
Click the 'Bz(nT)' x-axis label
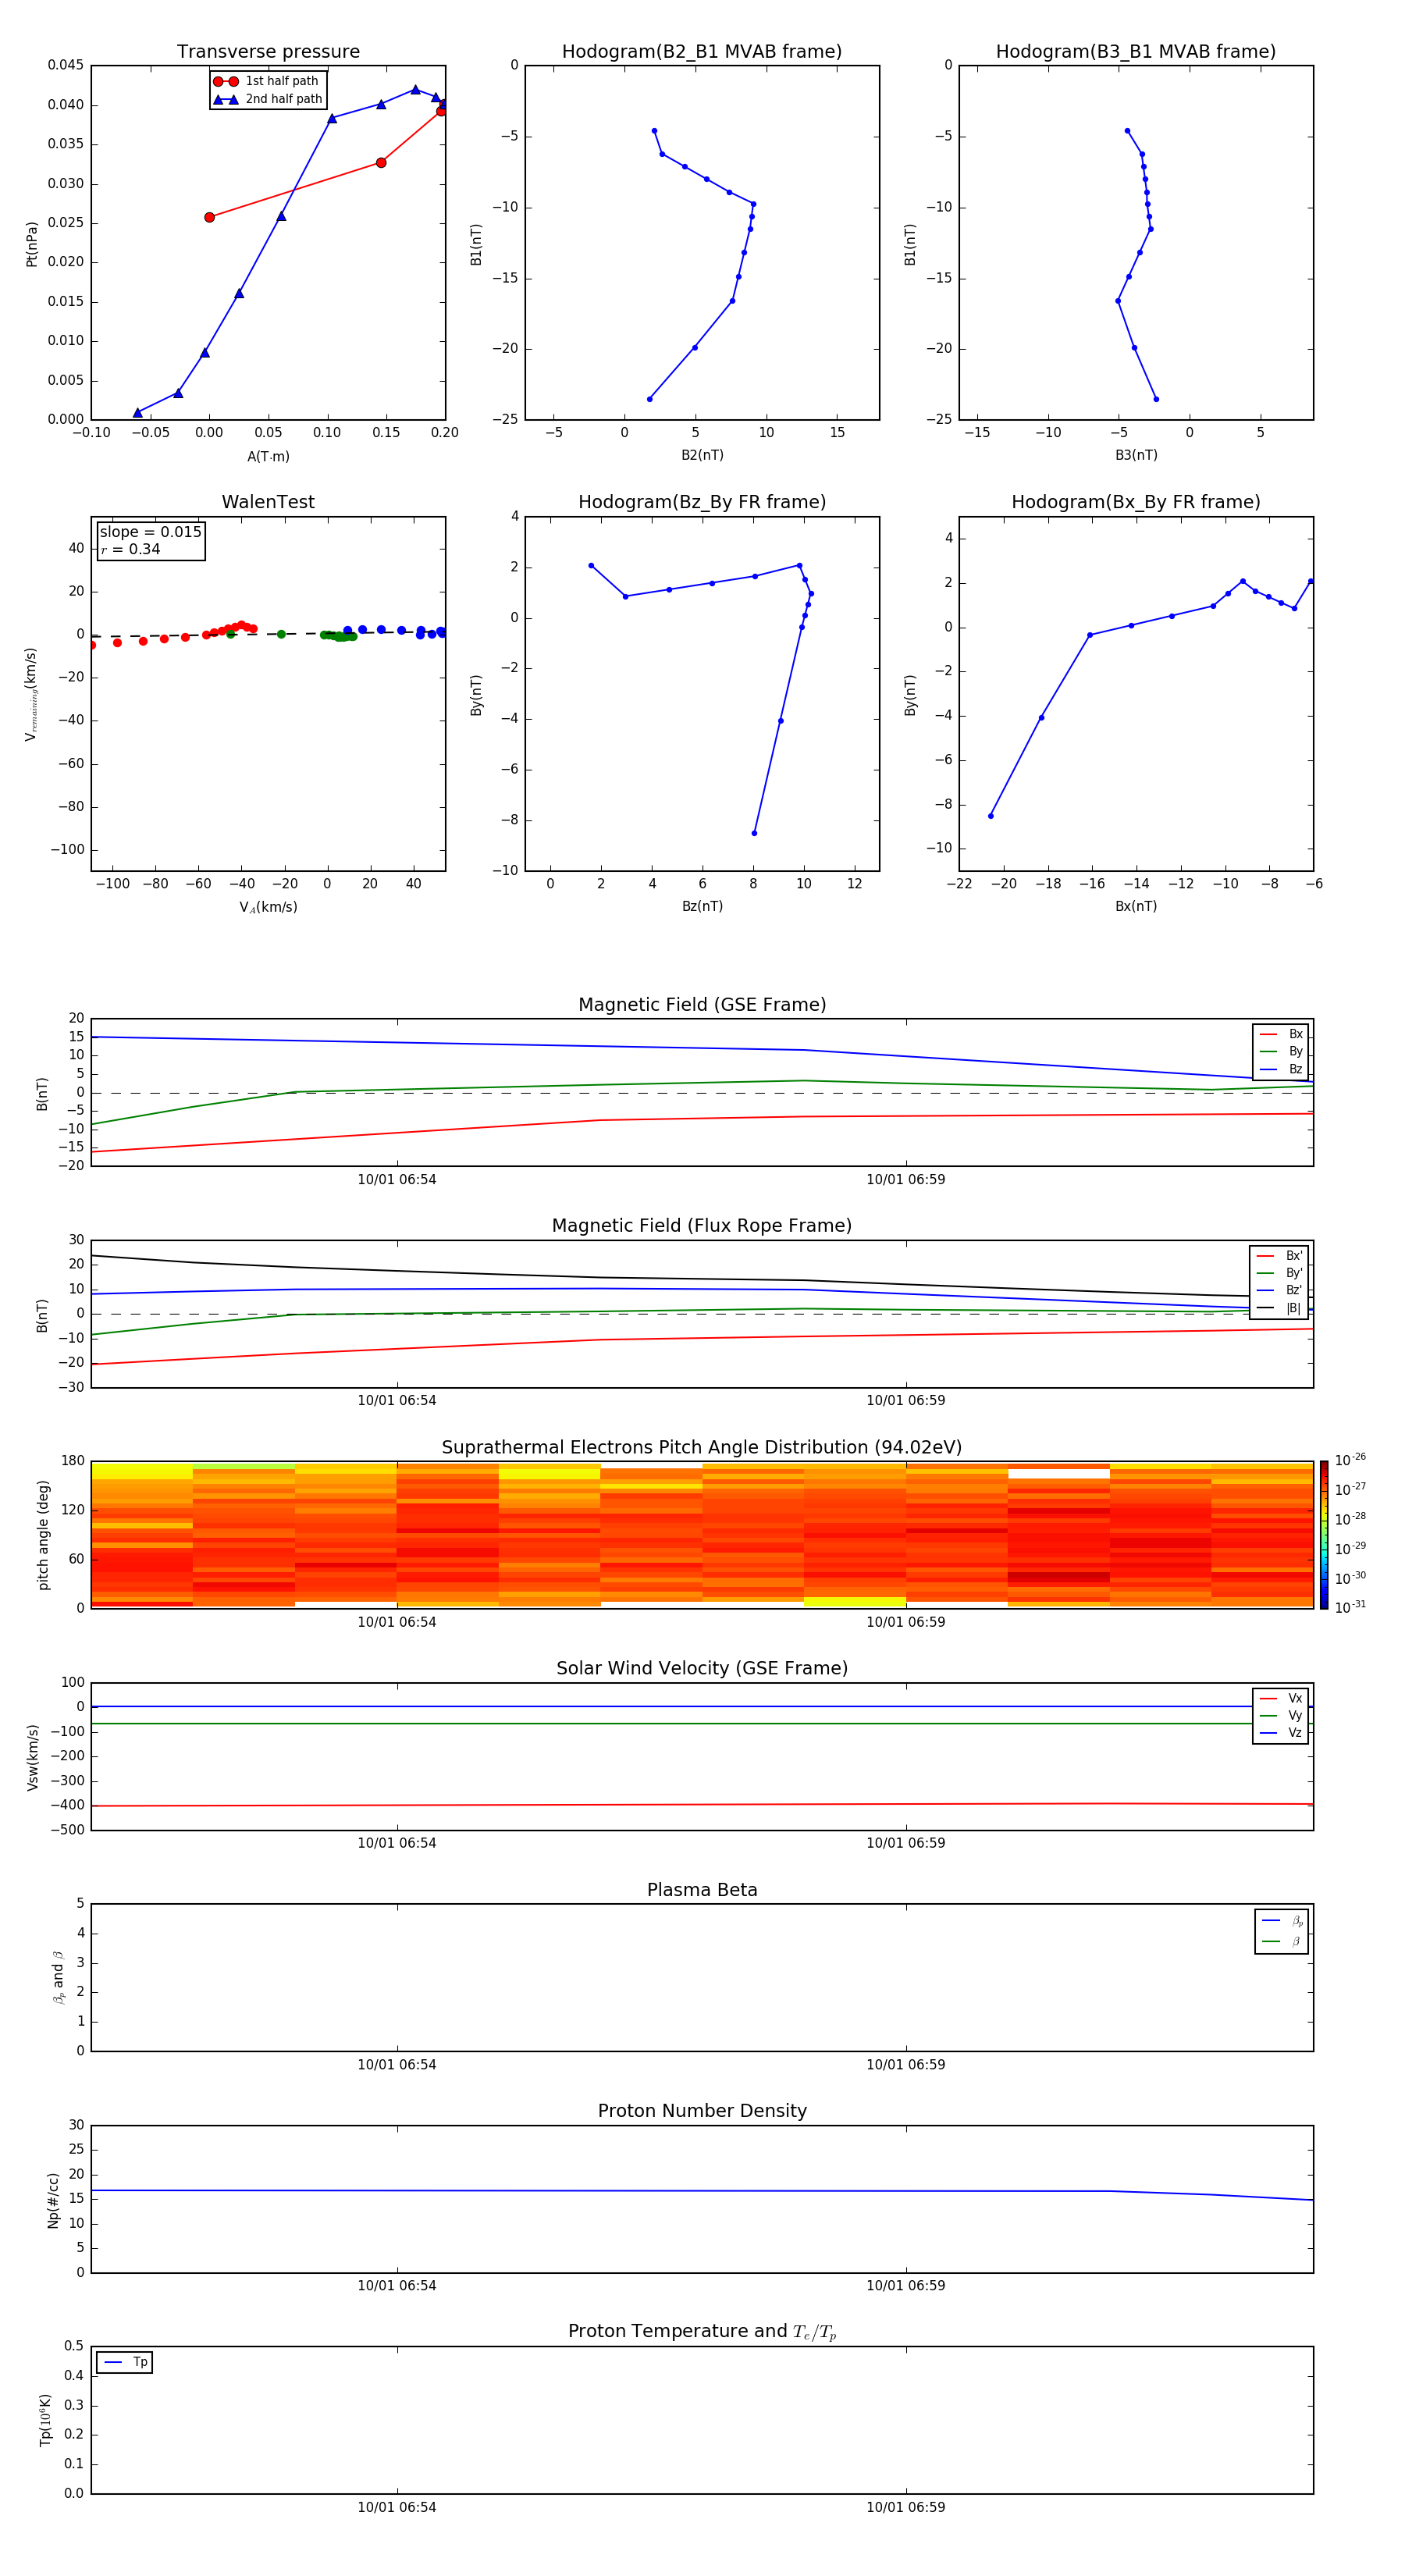point(702,906)
